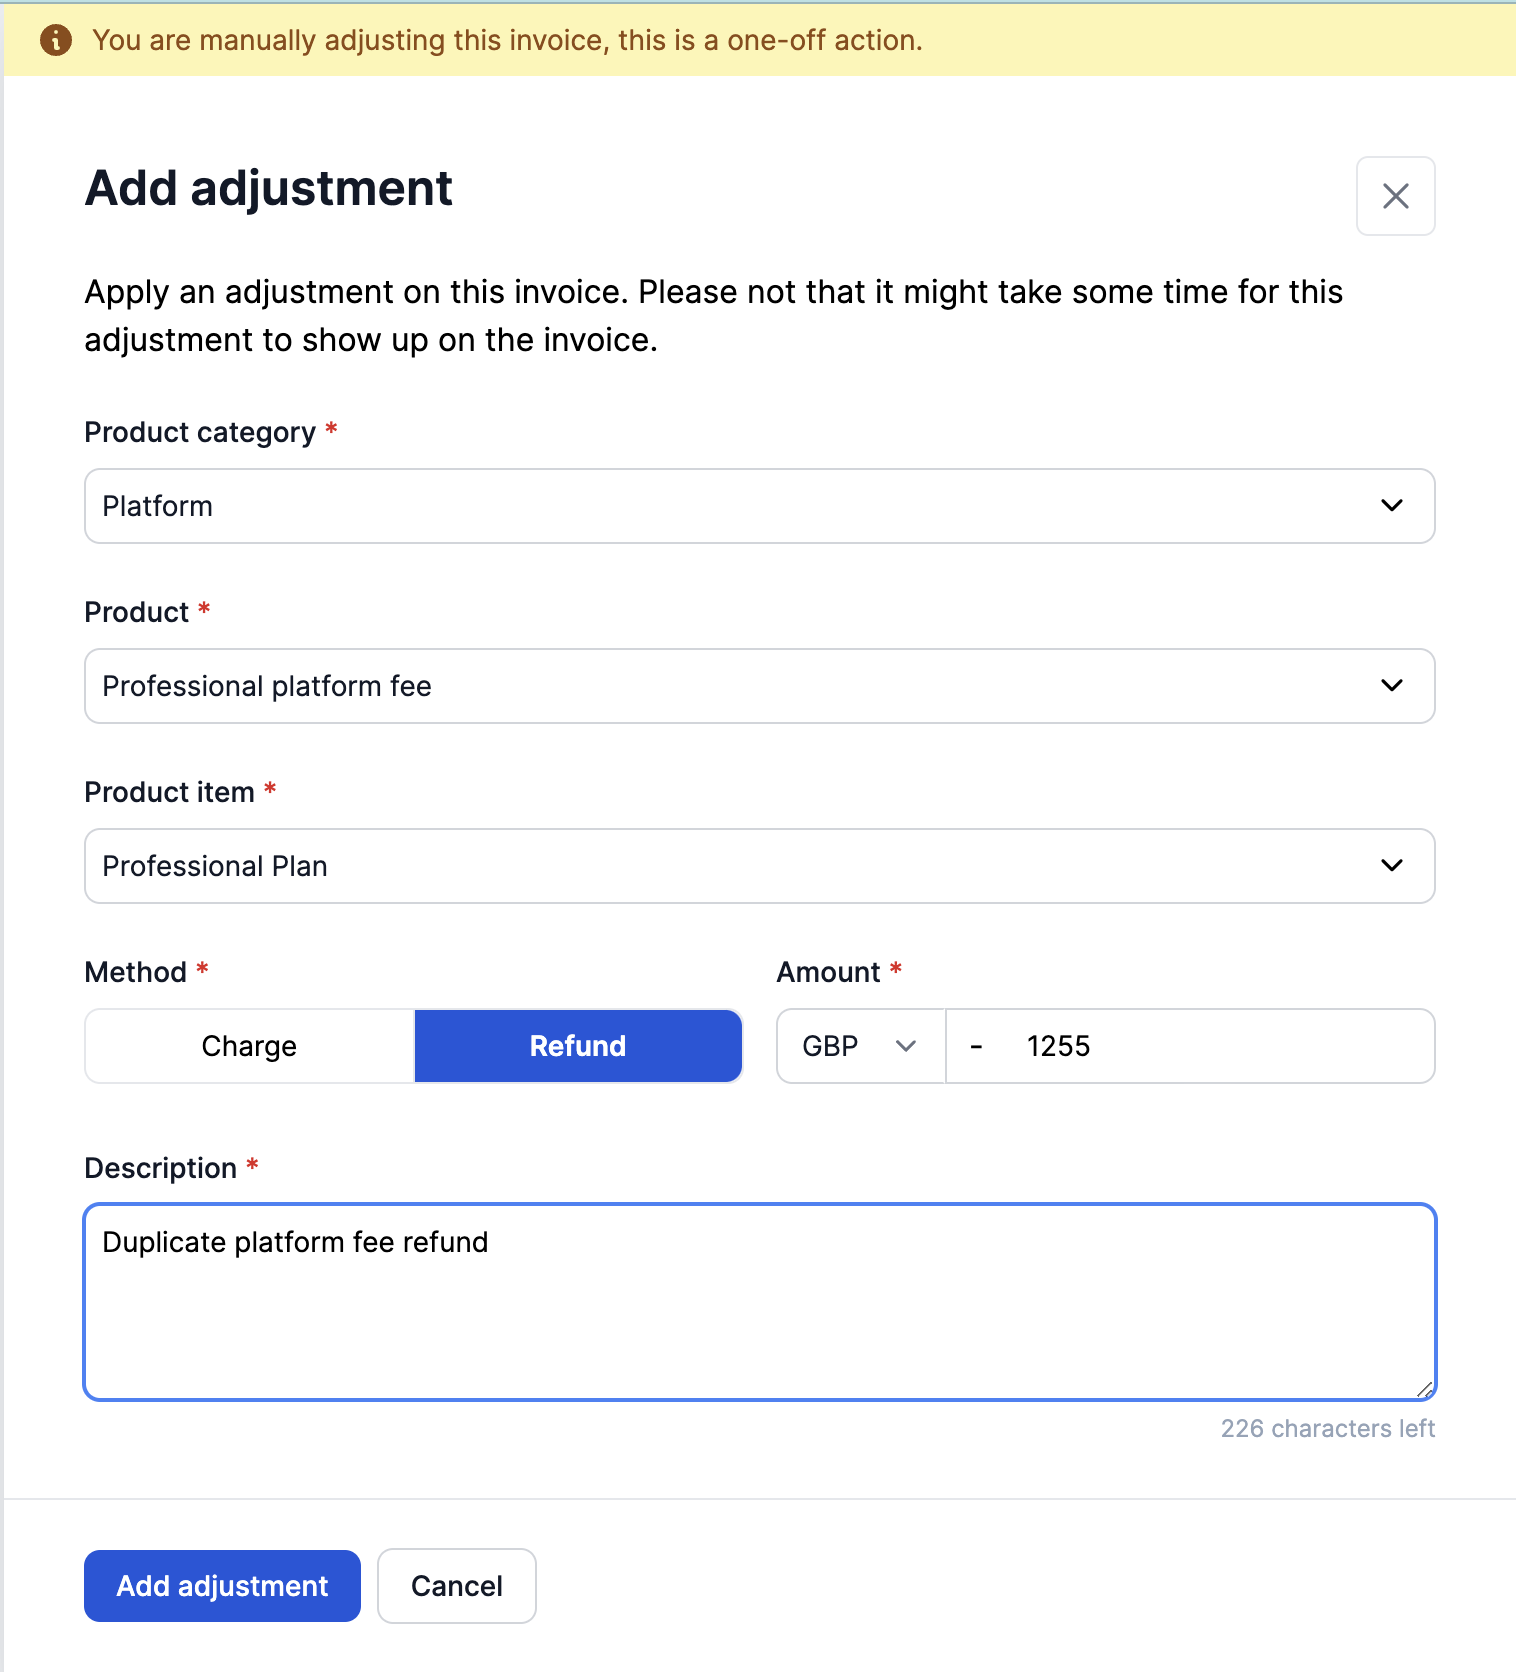Select the Charge method
The image size is (1516, 1672).
click(x=249, y=1046)
